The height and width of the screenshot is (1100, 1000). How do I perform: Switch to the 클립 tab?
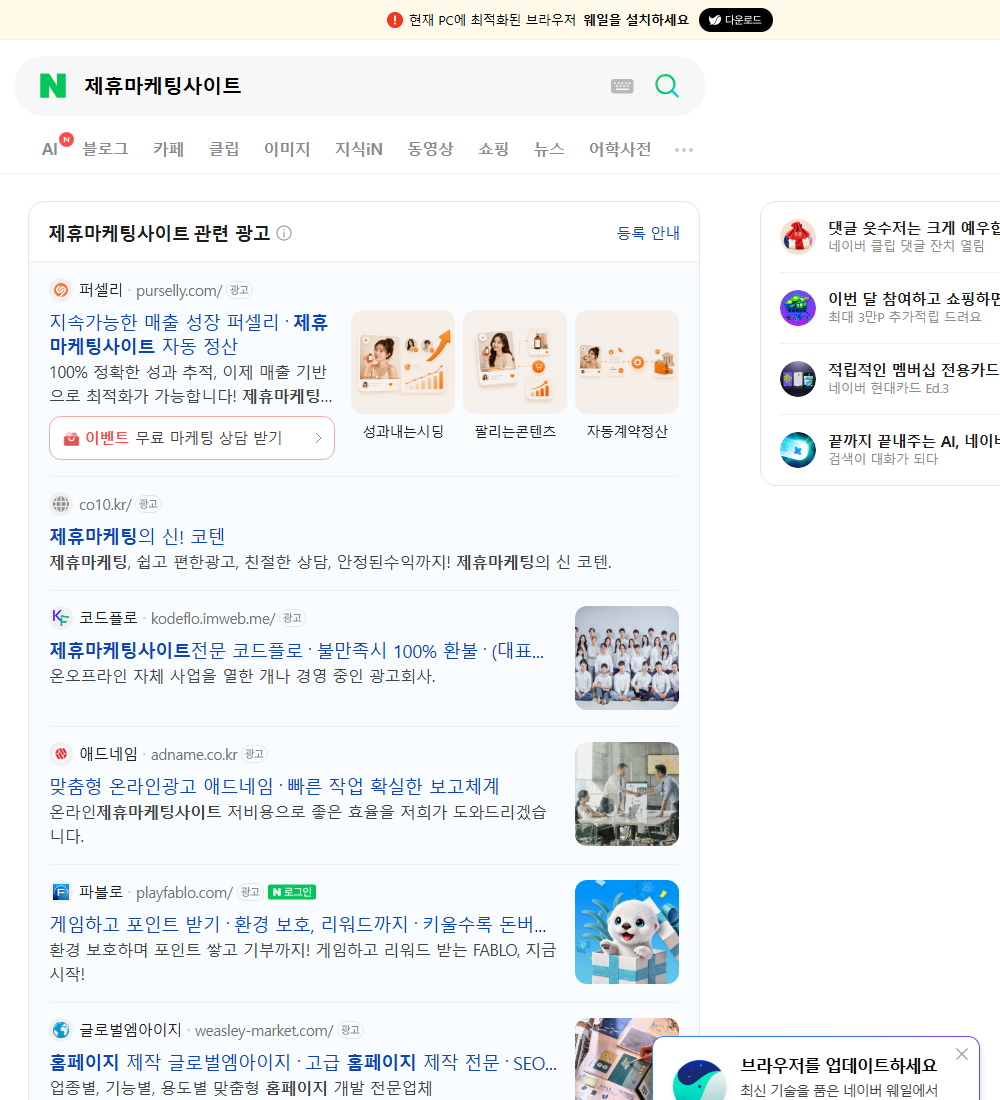[x=224, y=149]
